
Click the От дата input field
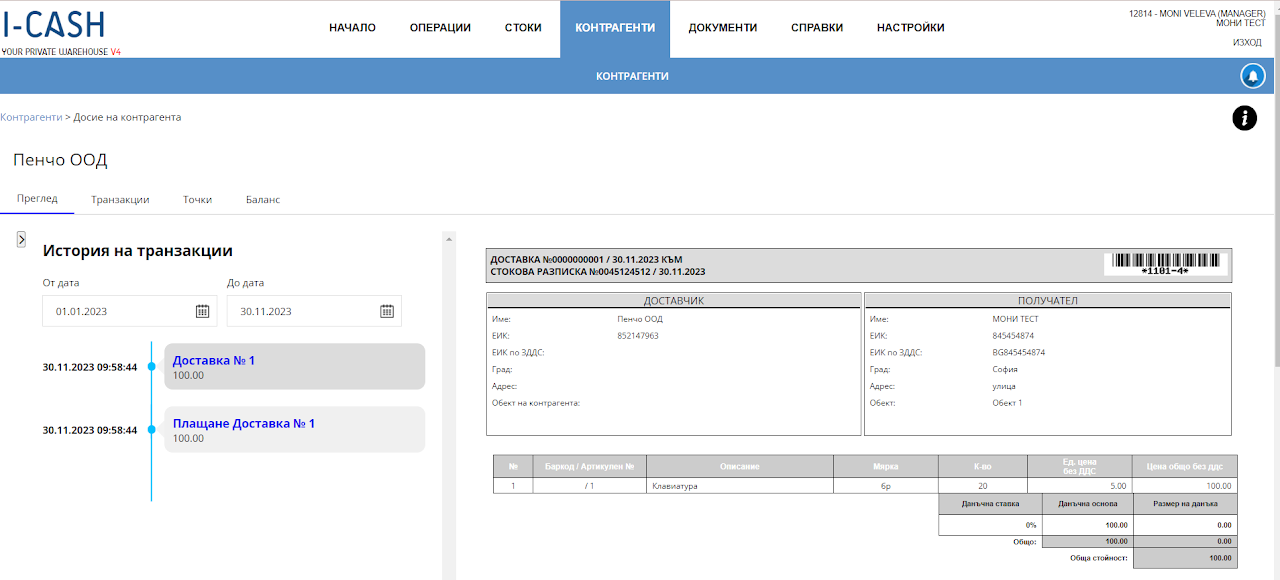pos(129,311)
